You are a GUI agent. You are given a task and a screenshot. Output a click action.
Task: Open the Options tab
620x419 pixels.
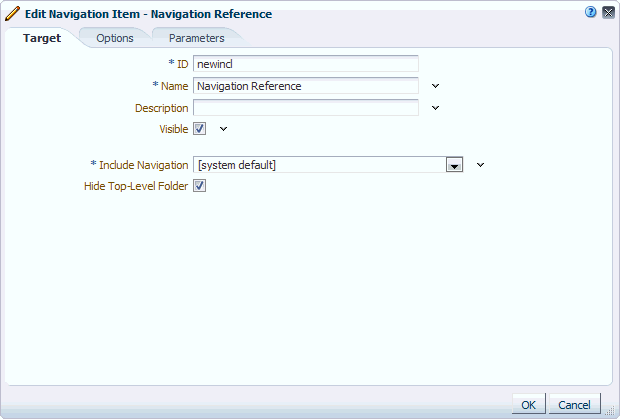(115, 38)
